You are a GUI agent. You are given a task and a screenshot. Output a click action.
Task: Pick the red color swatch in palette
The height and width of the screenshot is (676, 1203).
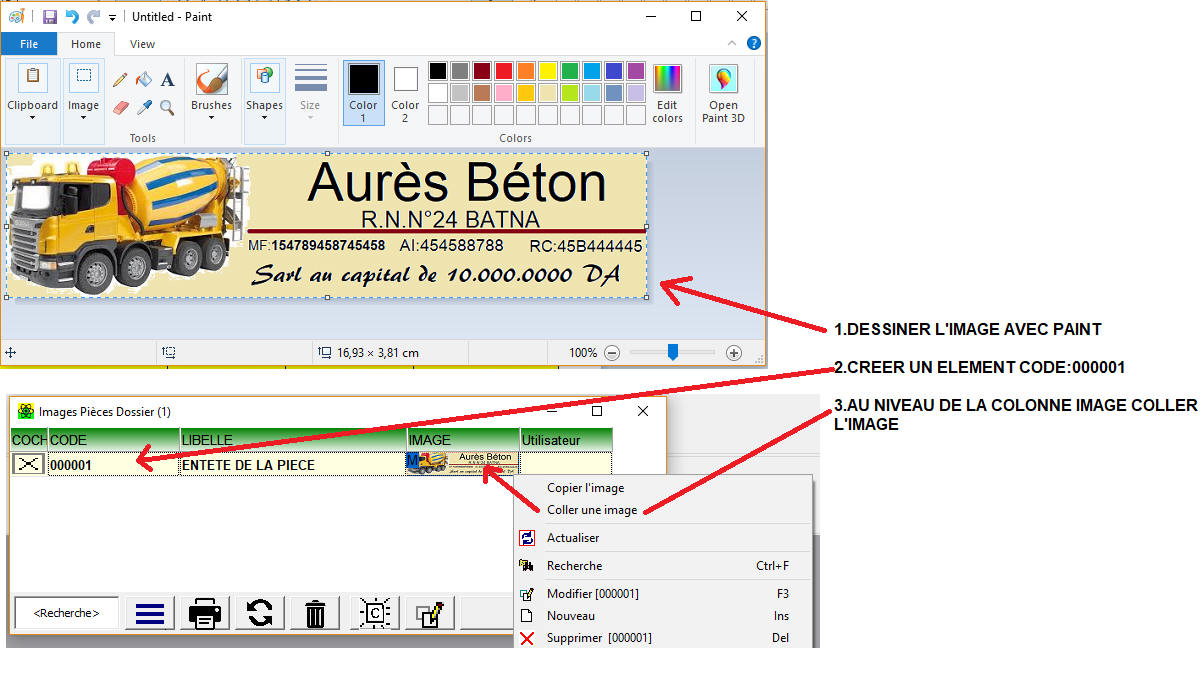[503, 71]
